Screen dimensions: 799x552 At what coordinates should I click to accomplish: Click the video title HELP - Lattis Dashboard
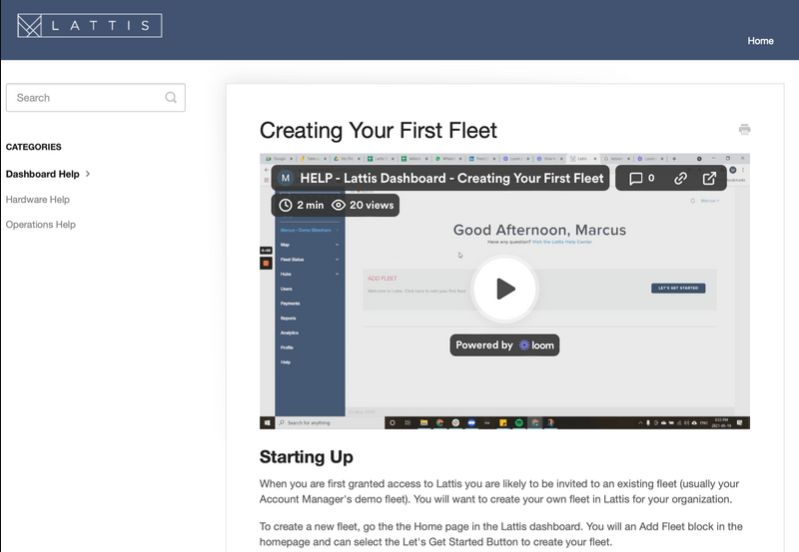point(451,178)
